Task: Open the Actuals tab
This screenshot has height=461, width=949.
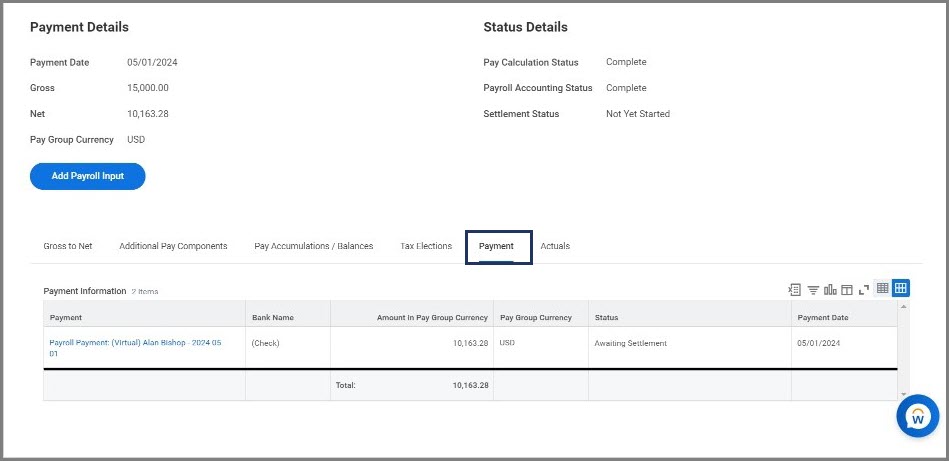Action: [555, 246]
